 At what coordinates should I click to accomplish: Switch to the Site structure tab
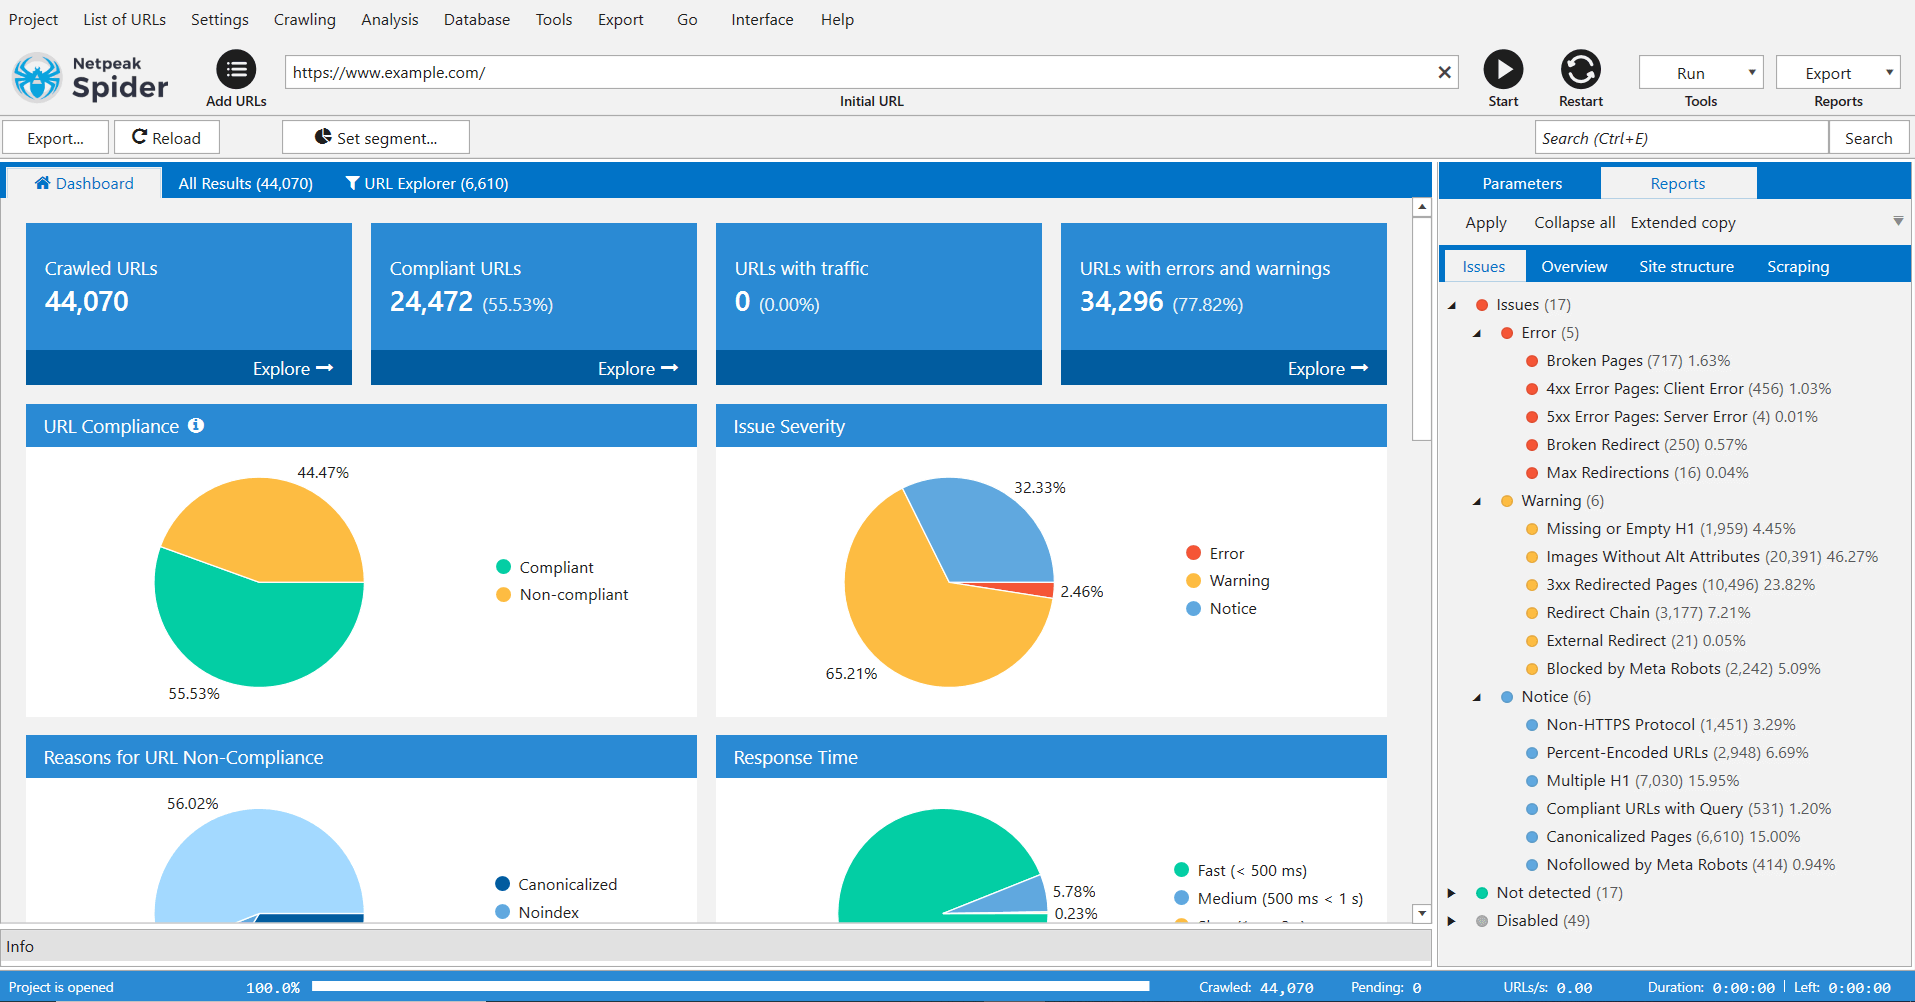1686,266
